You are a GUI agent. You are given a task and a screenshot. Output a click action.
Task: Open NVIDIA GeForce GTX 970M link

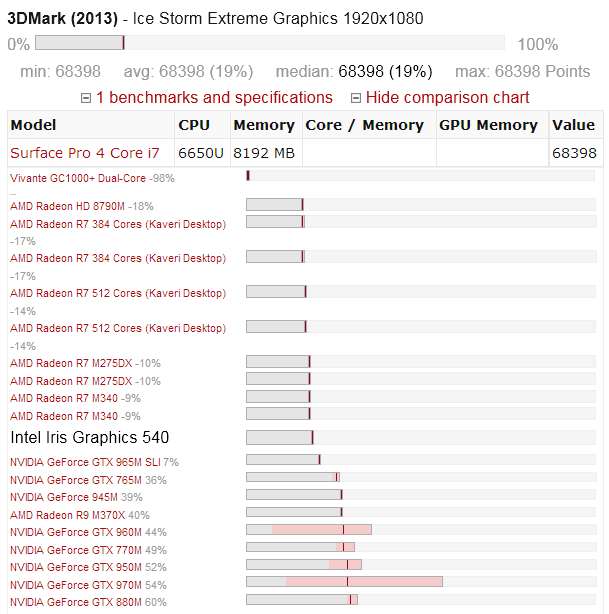click(x=76, y=585)
